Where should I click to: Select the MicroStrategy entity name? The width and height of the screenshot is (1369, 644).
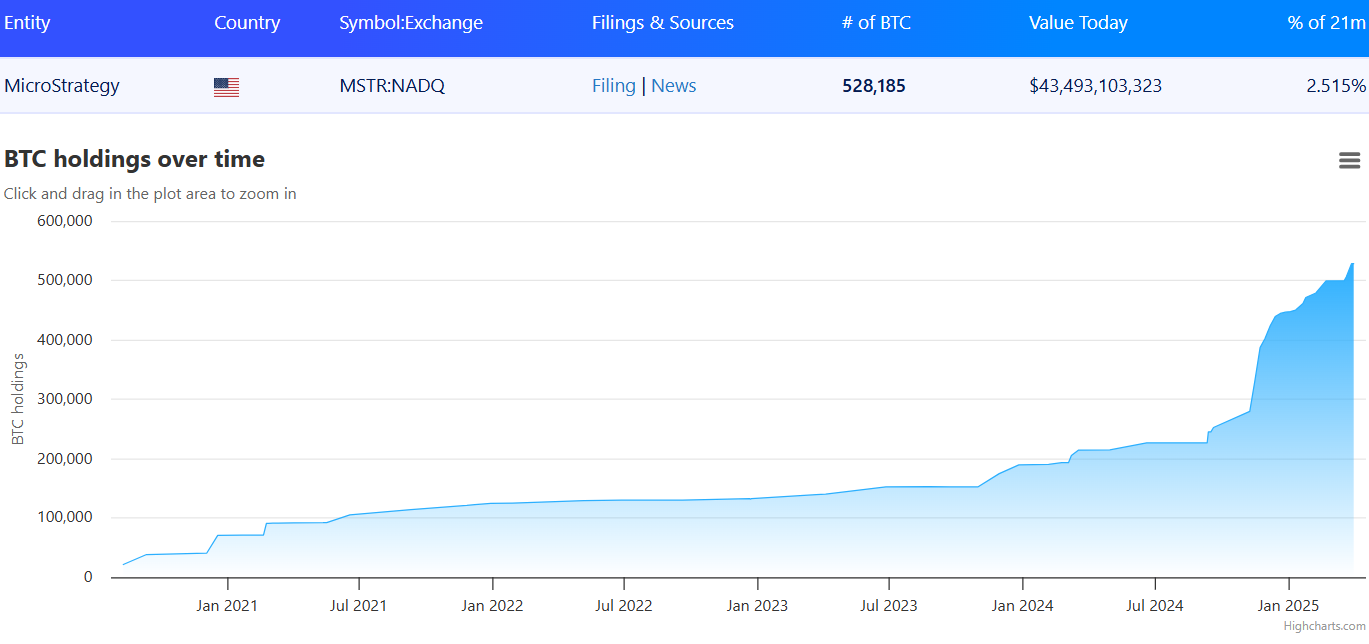point(62,86)
